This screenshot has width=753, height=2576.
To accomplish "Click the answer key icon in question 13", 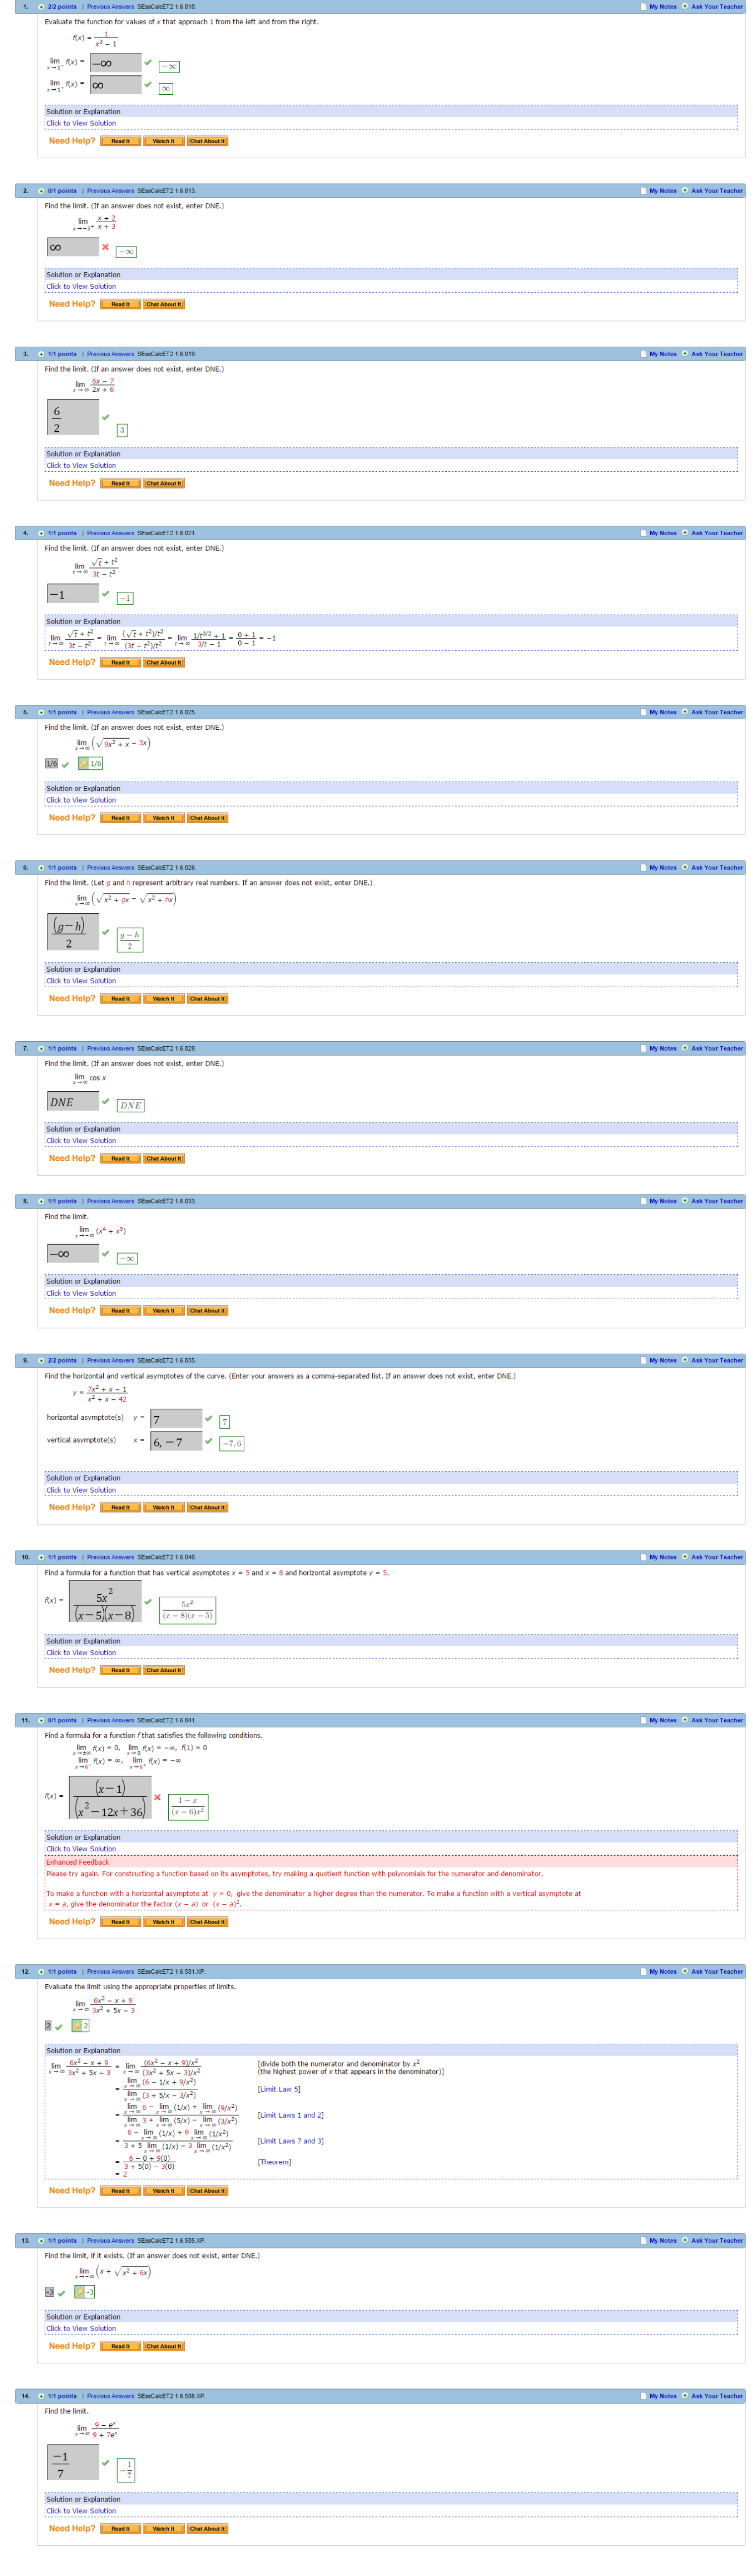I will point(80,2291).
